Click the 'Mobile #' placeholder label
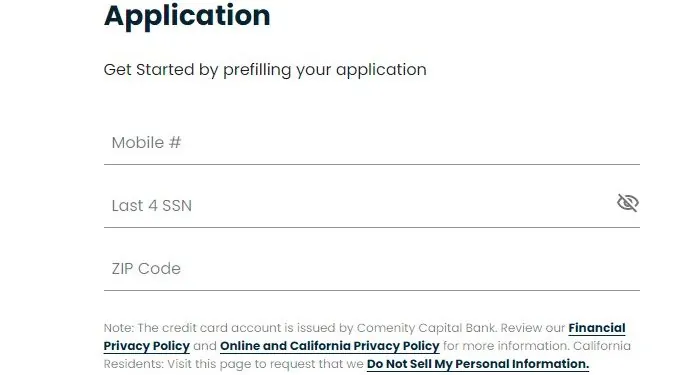The height and width of the screenshot is (375, 700). (146, 143)
